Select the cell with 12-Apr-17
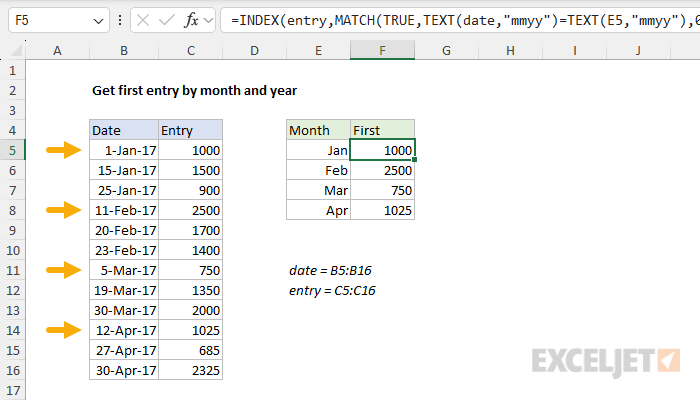 [x=124, y=330]
